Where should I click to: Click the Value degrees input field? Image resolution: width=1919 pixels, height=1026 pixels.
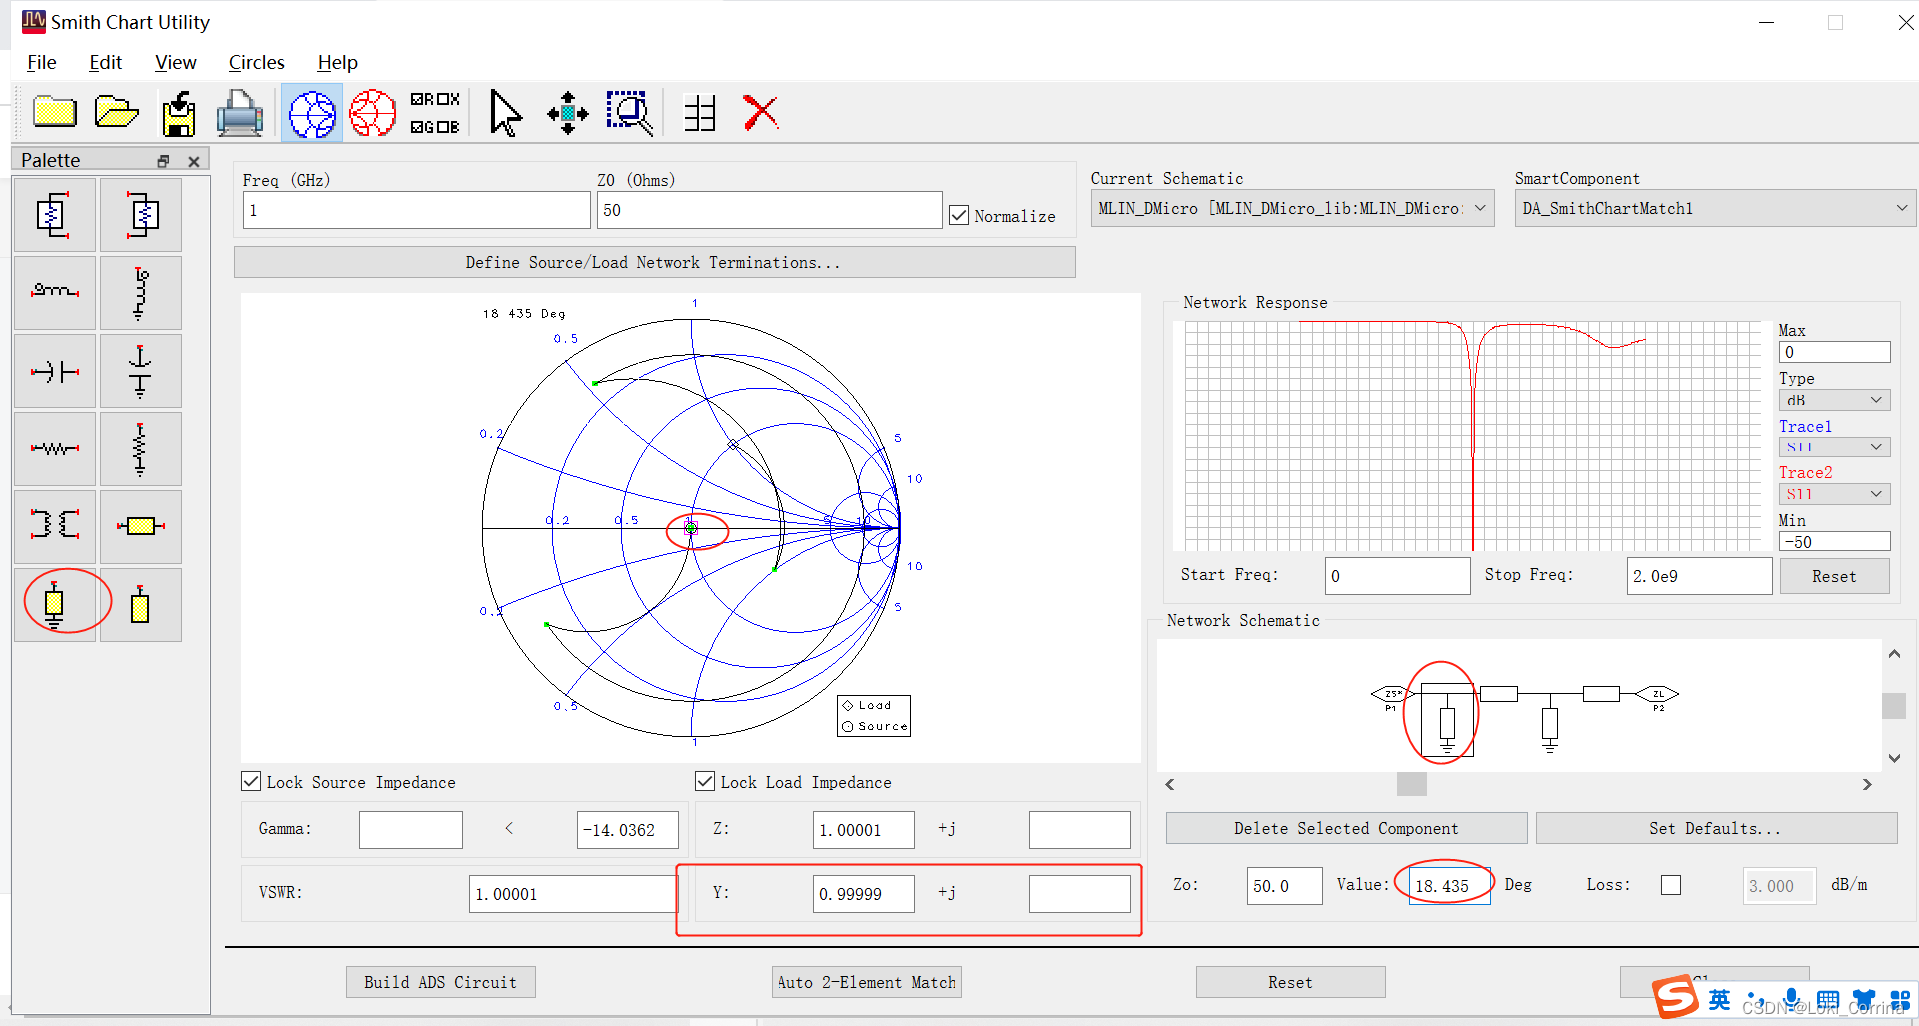click(1449, 886)
